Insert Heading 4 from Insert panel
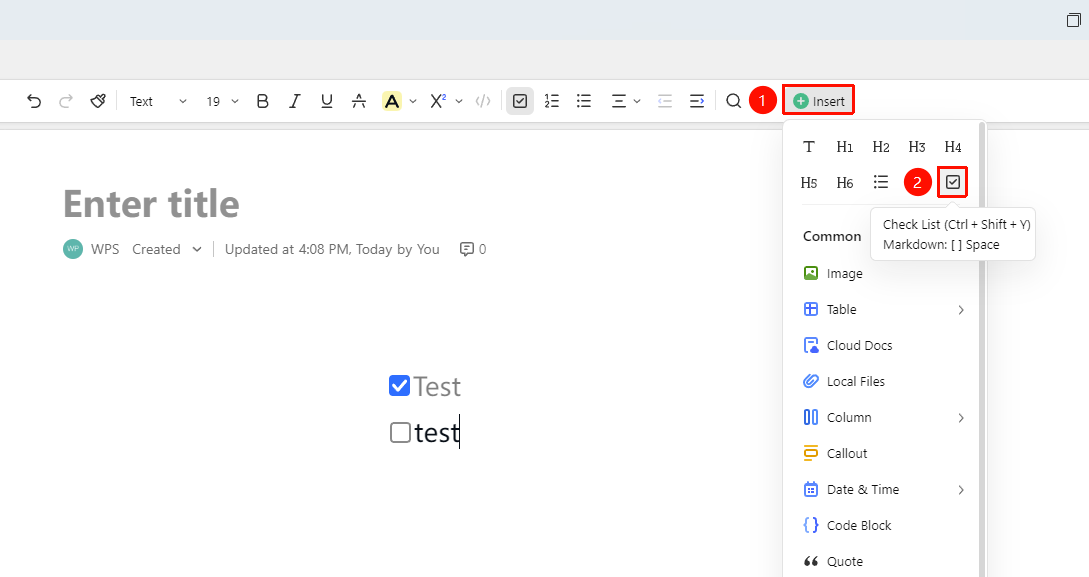1089x577 pixels. click(x=953, y=147)
